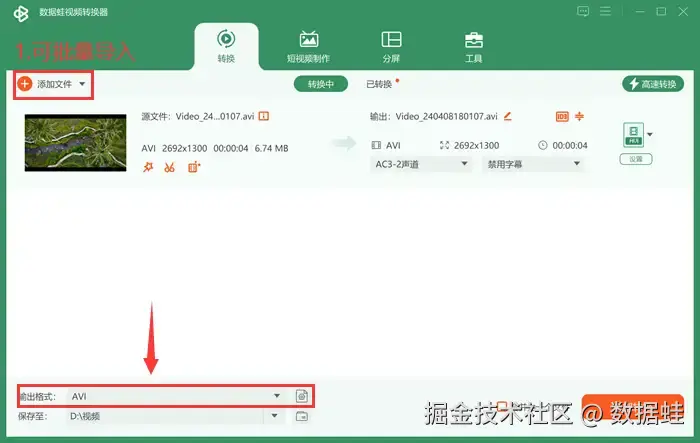Enable 高速转换 mode

[653, 84]
